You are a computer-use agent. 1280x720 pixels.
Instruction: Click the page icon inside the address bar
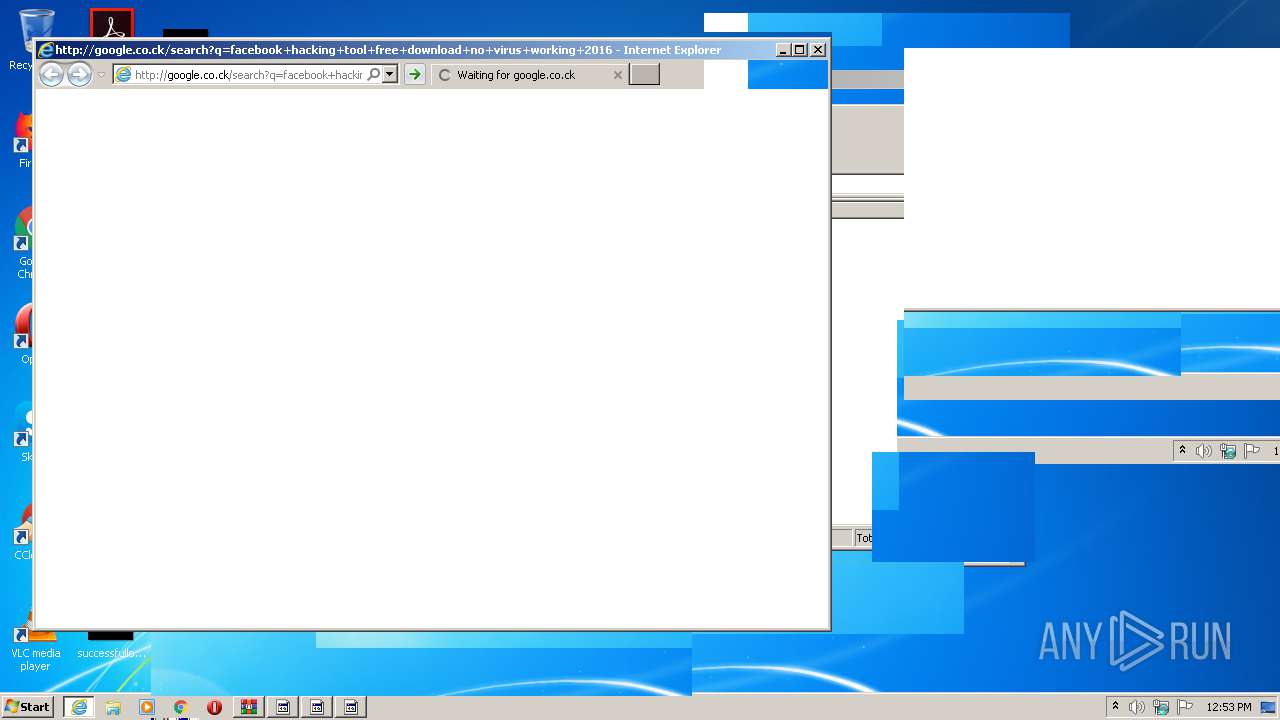[x=123, y=75]
